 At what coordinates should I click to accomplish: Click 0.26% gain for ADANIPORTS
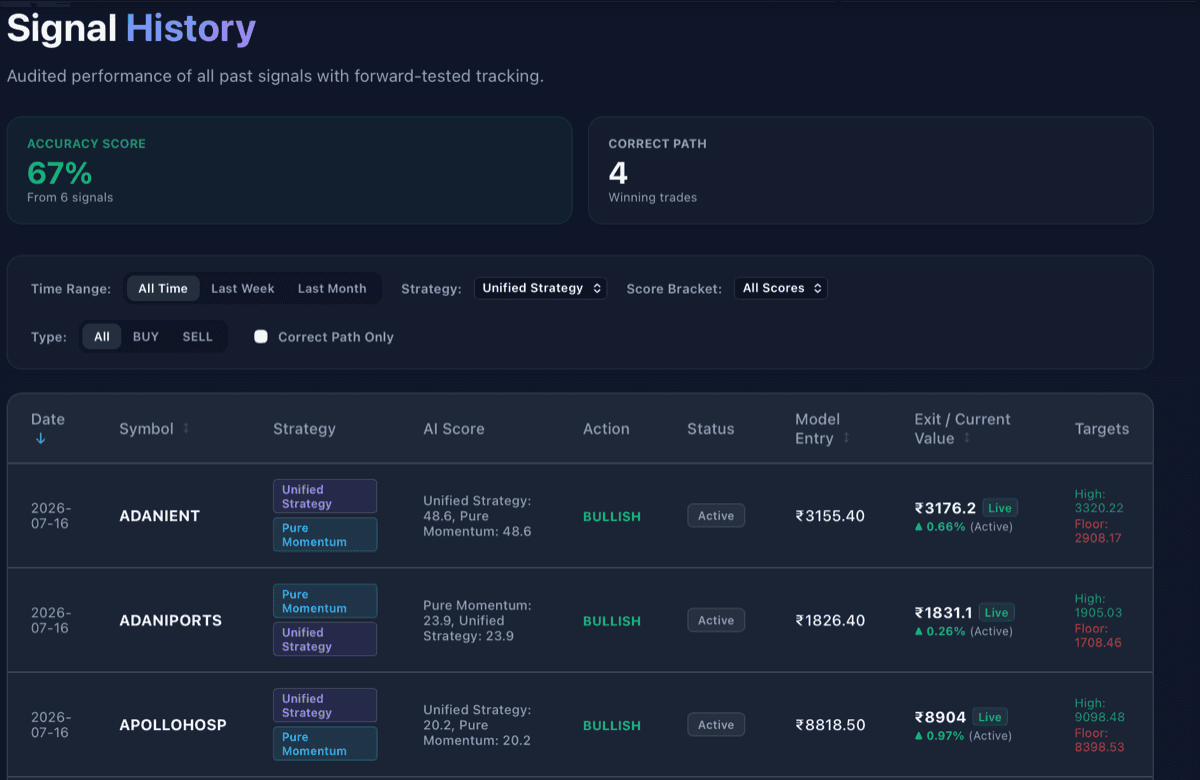[x=940, y=631]
